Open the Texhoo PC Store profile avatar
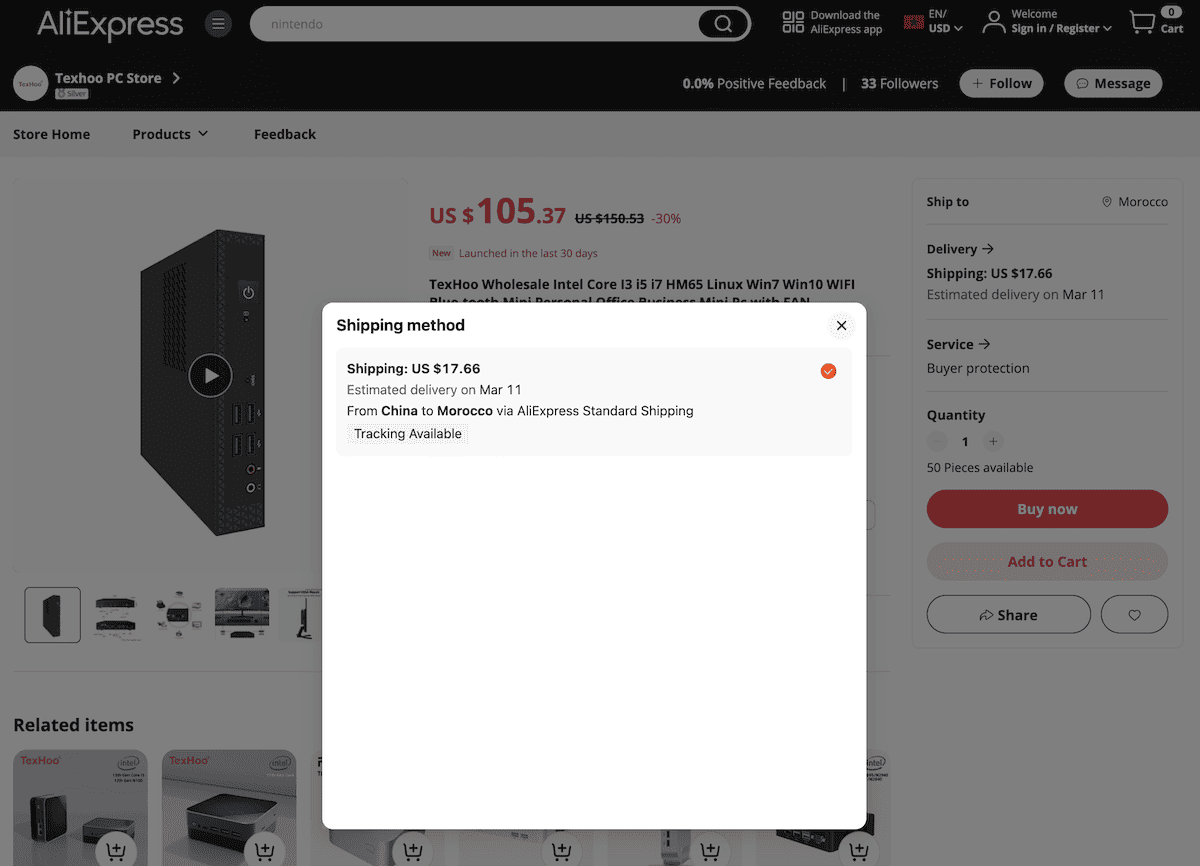The image size is (1200, 866). click(x=30, y=83)
